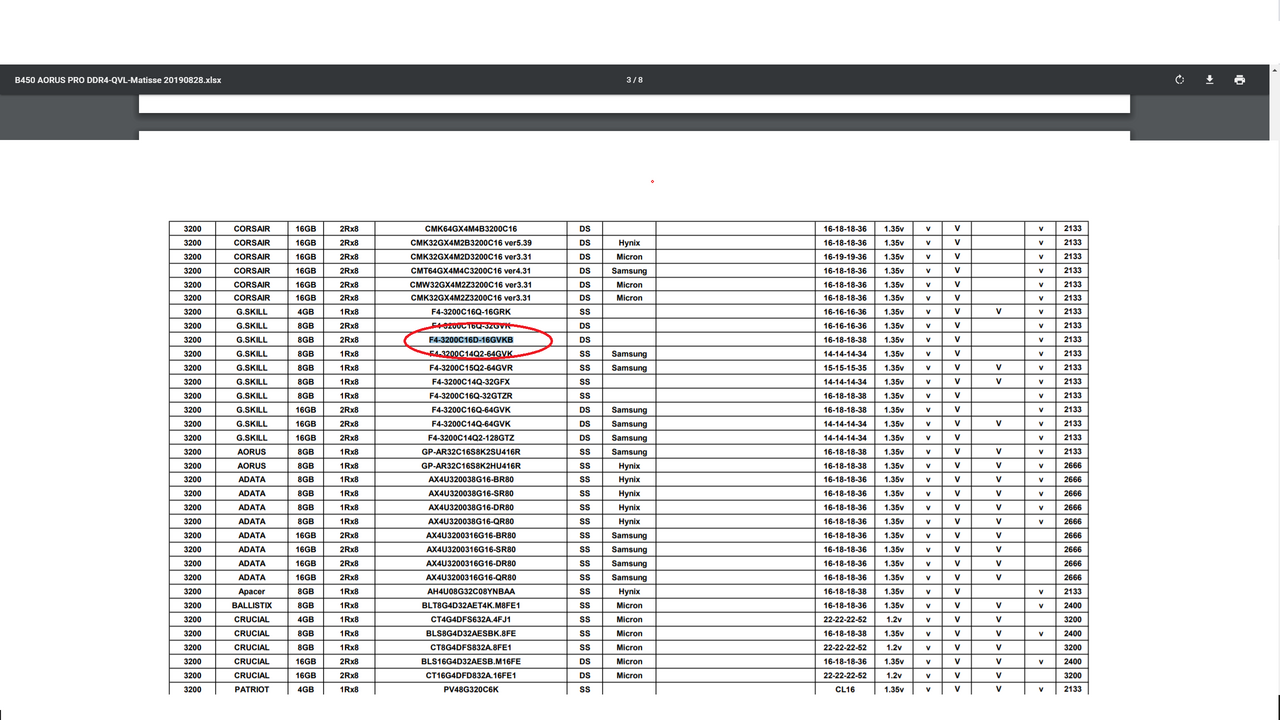The image size is (1280, 720).
Task: Select CMT64GX4M4C3200C16 ver4.31 cell
Action: click(x=471, y=271)
